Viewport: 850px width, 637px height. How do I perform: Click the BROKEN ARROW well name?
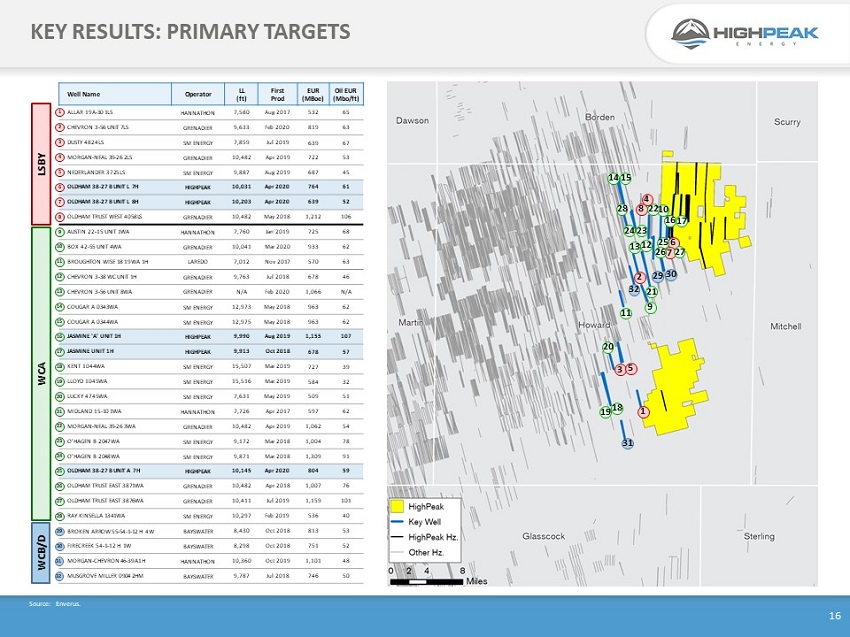(110, 531)
